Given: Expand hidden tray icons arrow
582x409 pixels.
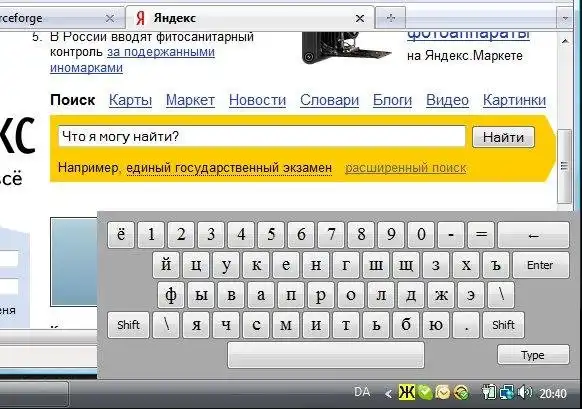Looking at the screenshot, I should [x=388, y=393].
